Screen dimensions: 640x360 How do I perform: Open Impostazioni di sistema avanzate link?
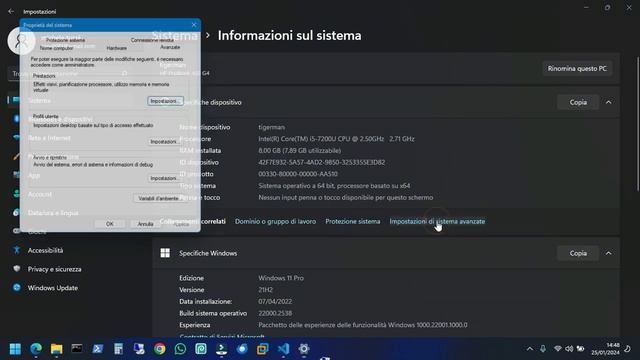(x=437, y=221)
